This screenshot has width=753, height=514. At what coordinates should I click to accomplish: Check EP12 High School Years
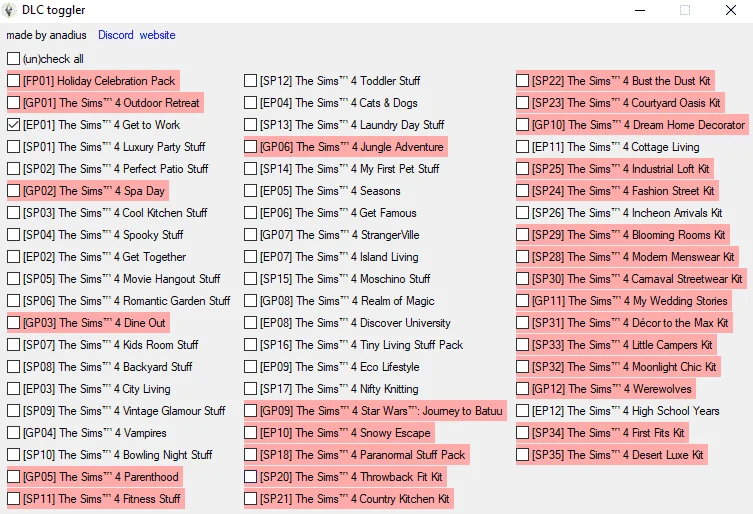pos(522,411)
